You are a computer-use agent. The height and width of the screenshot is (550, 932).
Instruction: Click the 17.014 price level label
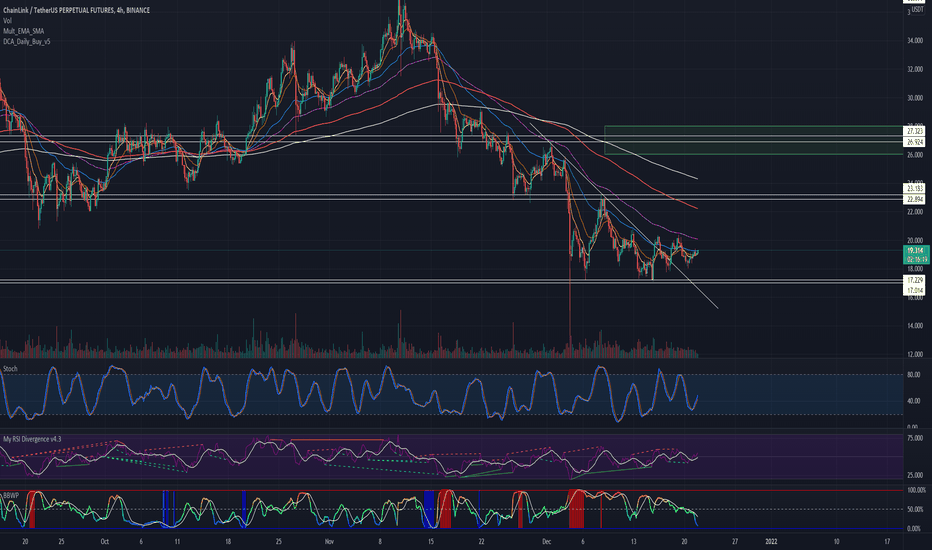click(x=915, y=290)
